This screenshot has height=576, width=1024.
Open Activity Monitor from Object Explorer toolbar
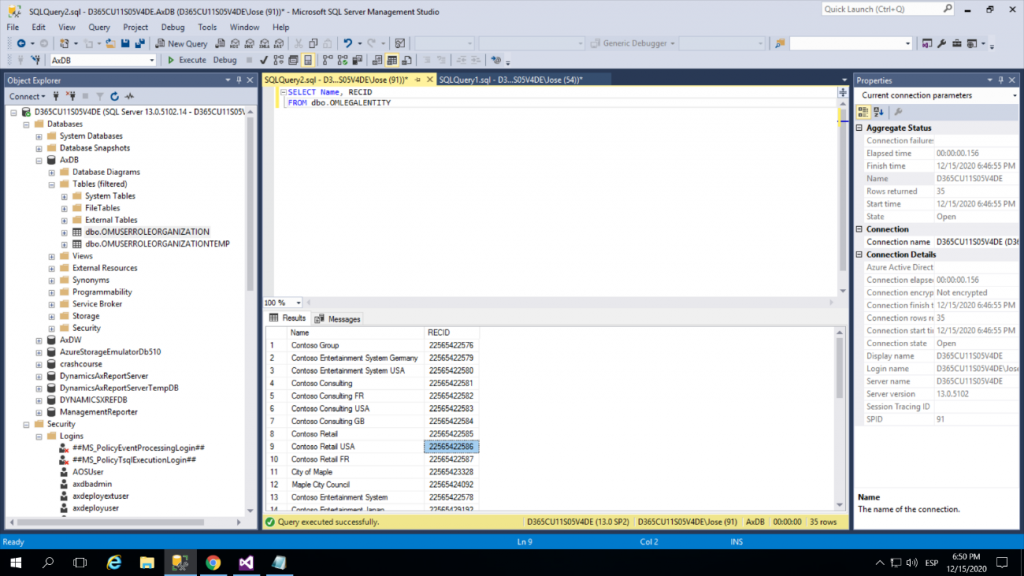tap(130, 95)
